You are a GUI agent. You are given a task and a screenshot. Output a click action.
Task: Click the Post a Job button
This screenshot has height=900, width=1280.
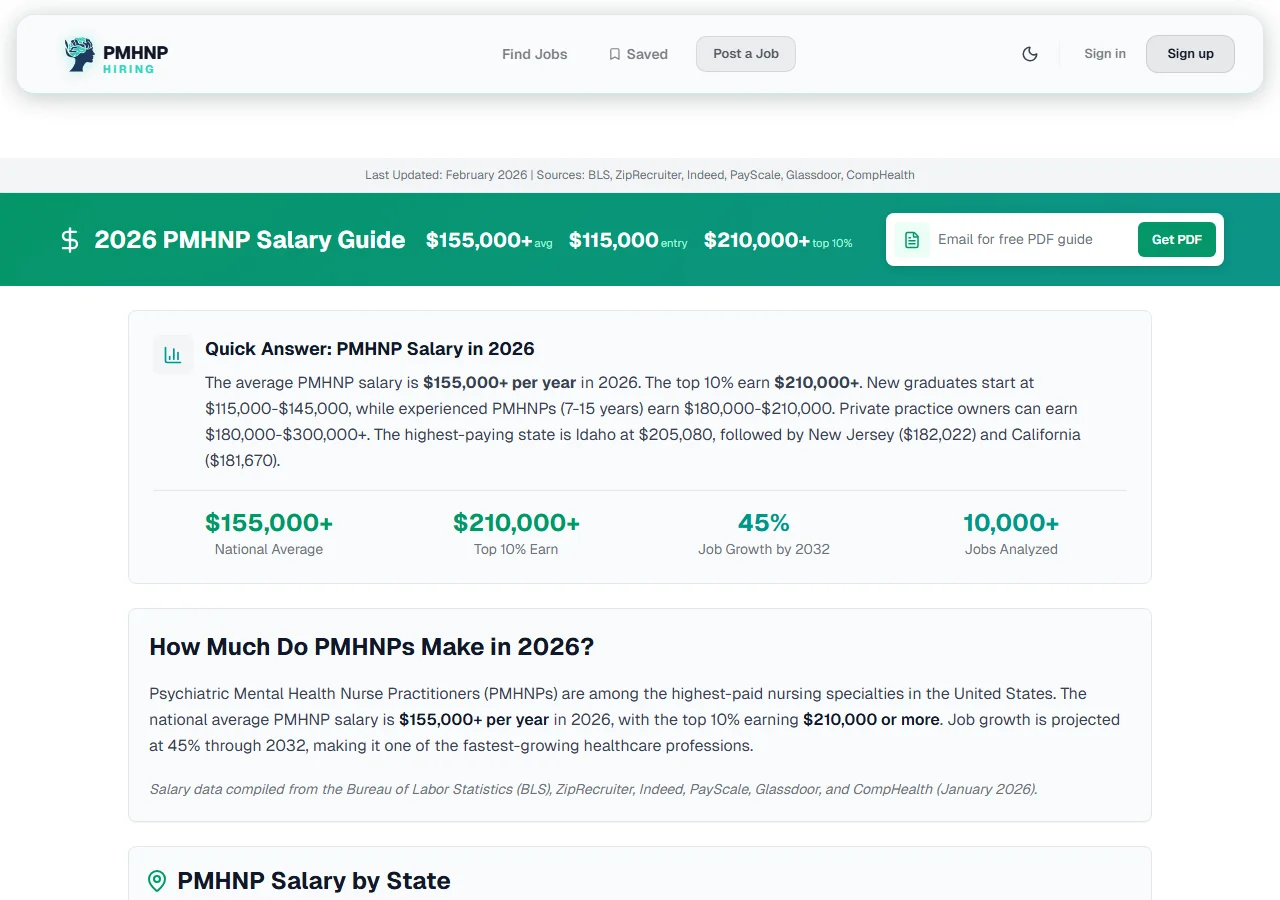tap(746, 54)
